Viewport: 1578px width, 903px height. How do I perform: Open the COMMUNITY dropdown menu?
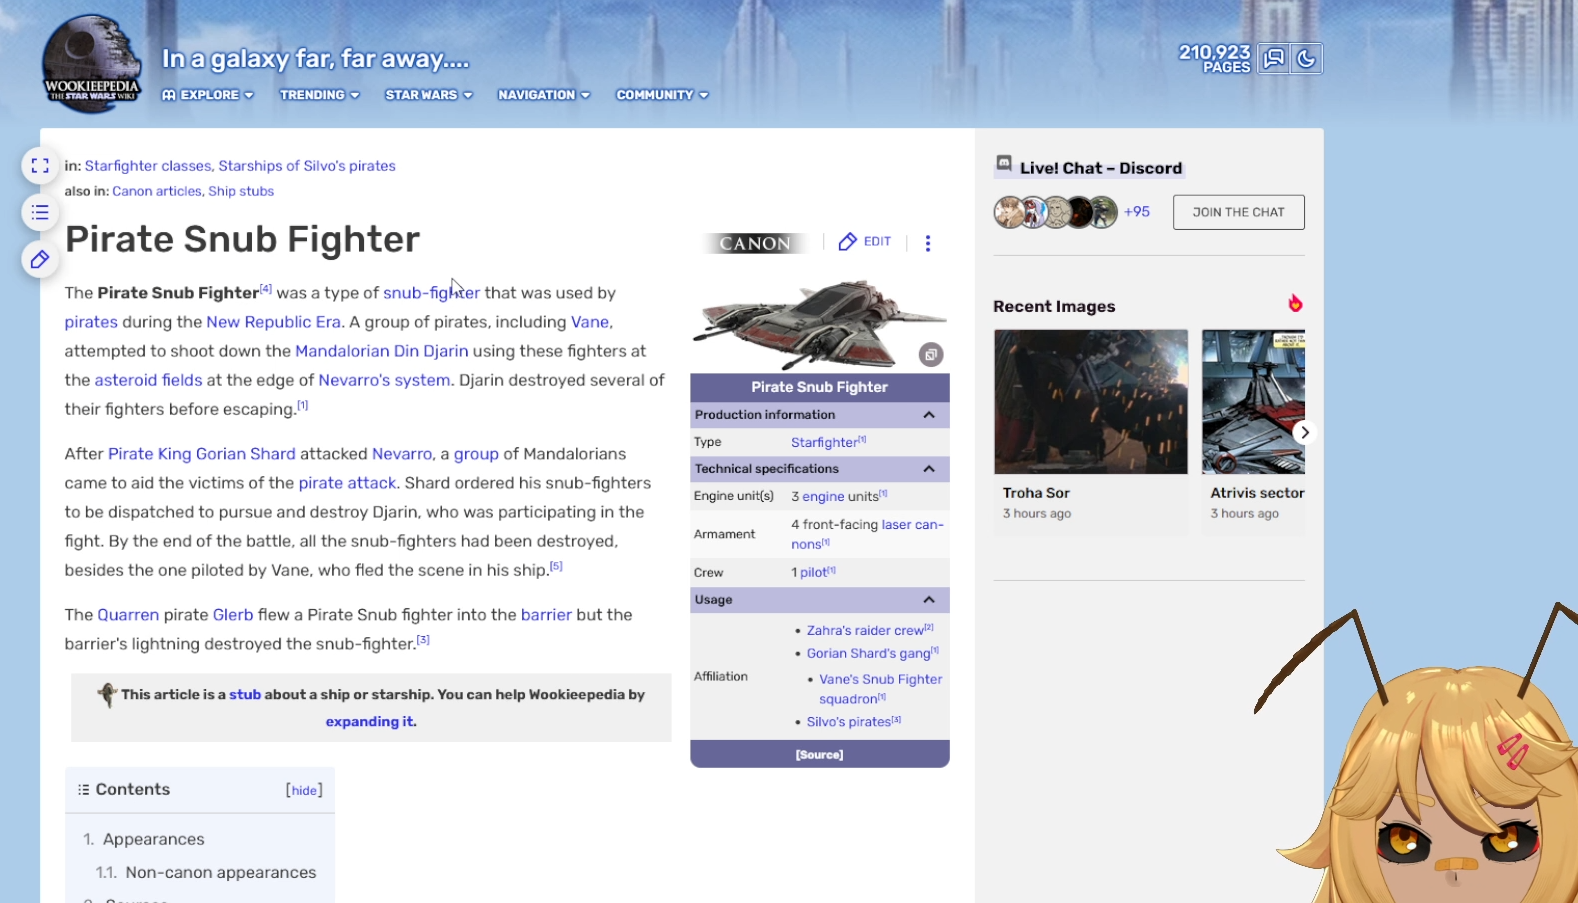(x=662, y=95)
